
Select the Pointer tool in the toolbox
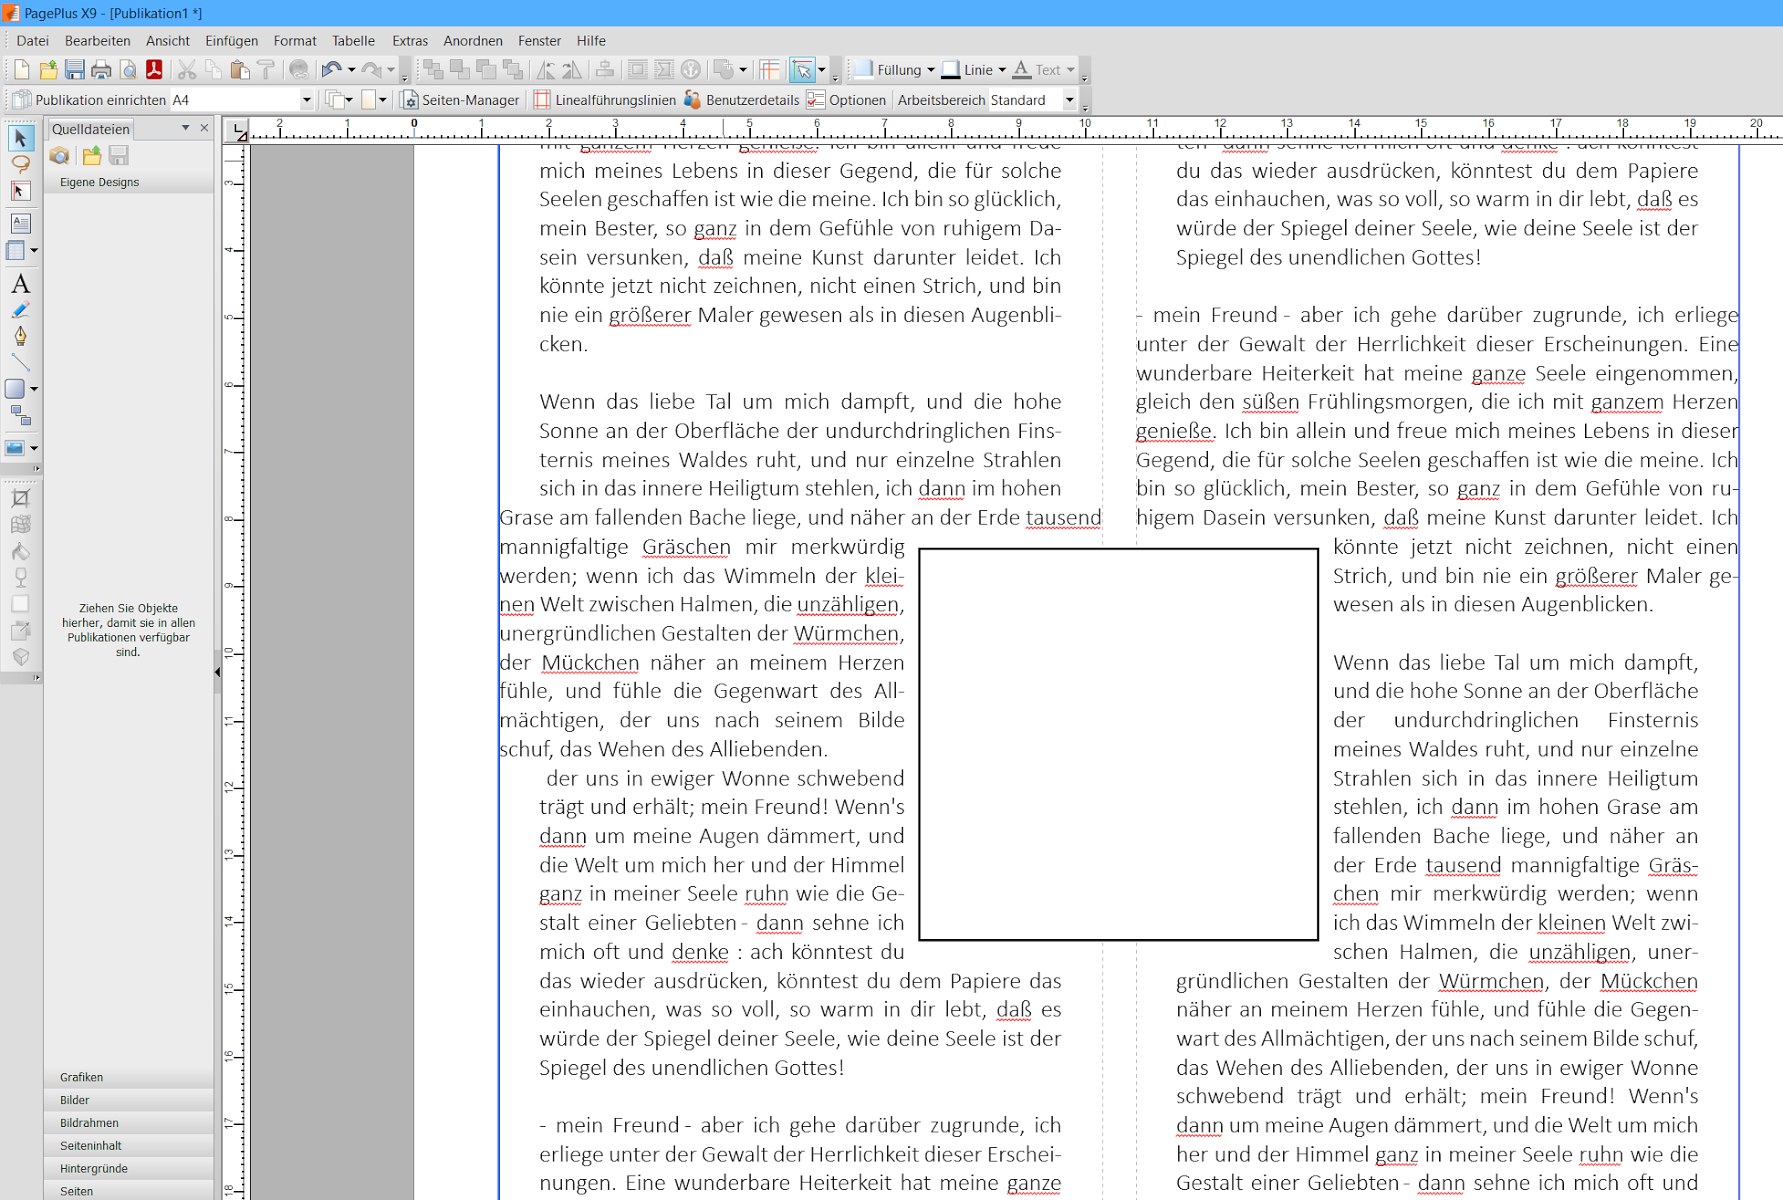tap(20, 138)
